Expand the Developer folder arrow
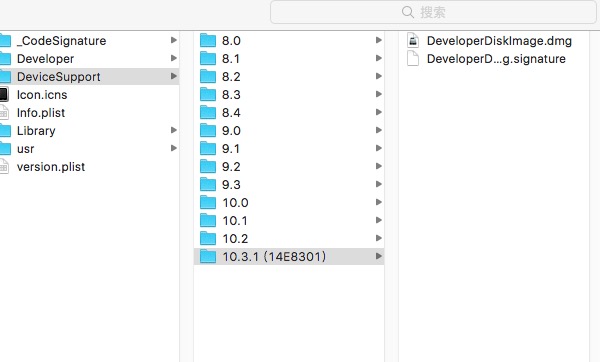Viewport: 600px width, 362px height. click(174, 58)
